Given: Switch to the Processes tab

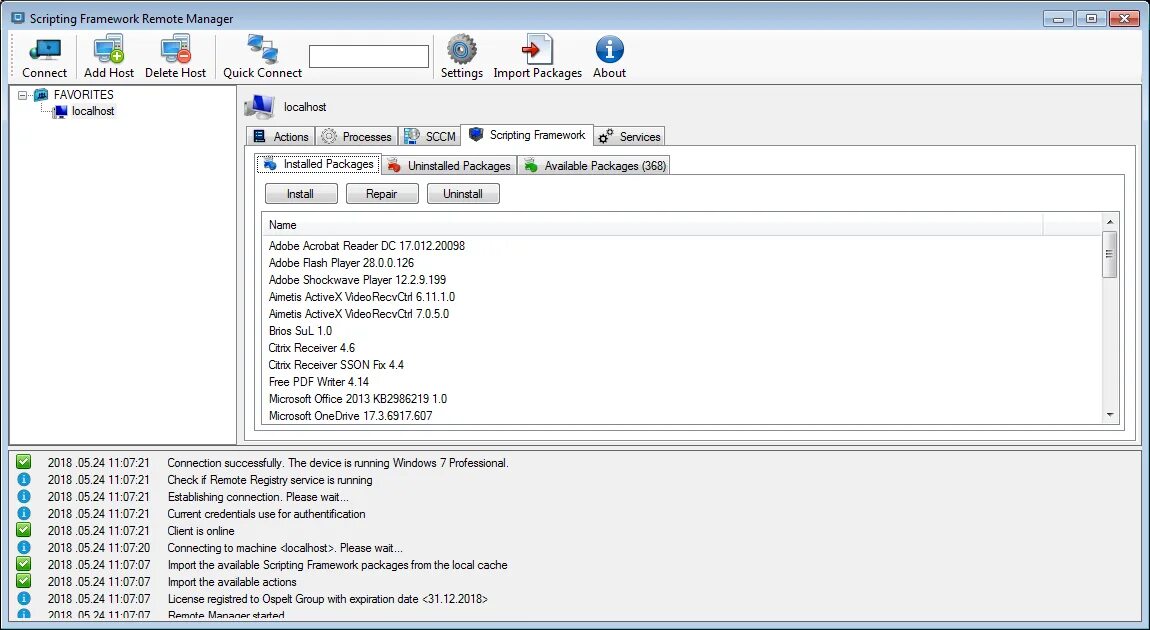Looking at the screenshot, I should (x=357, y=136).
